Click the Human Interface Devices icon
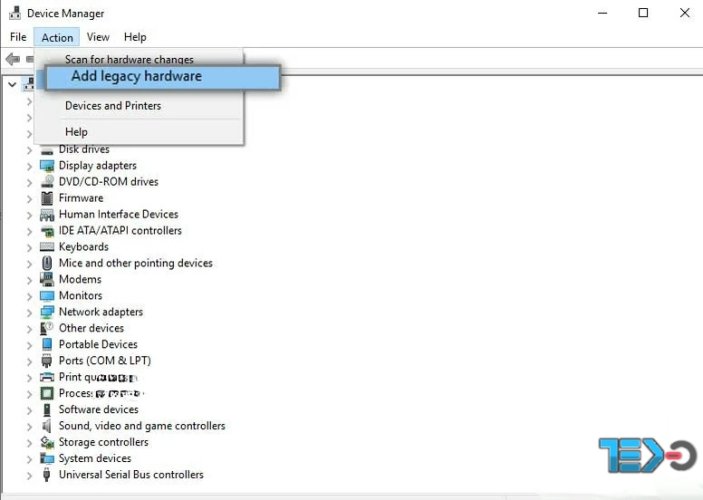This screenshot has width=703, height=500. point(47,214)
